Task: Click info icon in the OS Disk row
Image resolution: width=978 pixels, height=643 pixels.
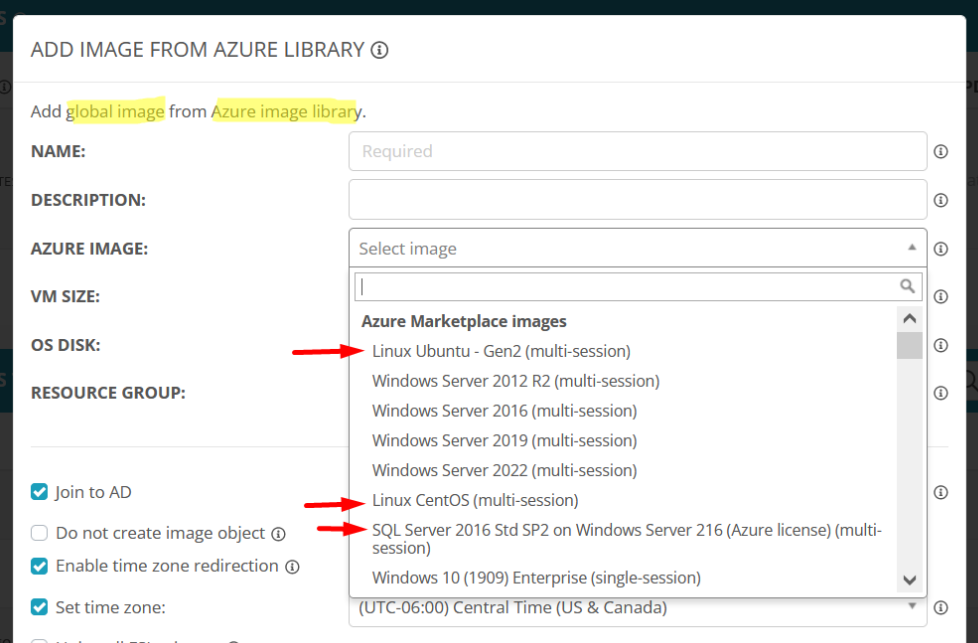Action: pyautogui.click(x=940, y=345)
